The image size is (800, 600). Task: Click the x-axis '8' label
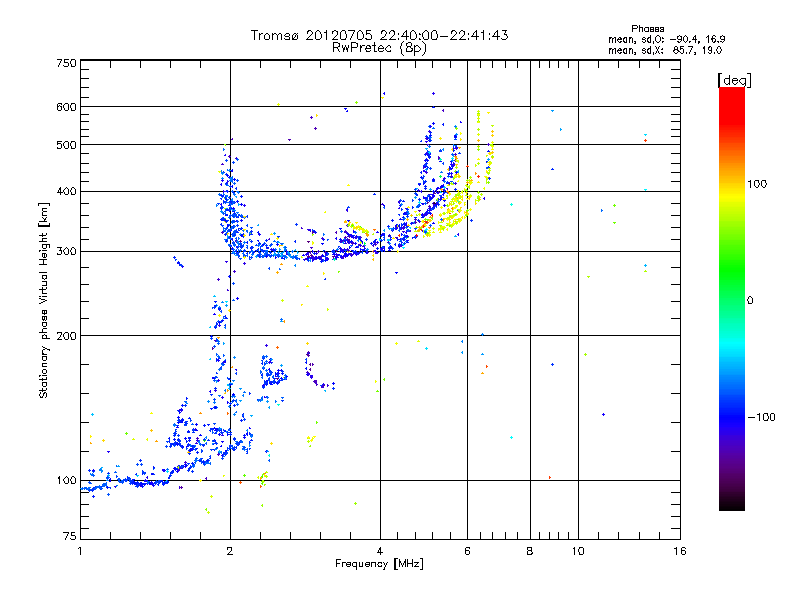530,551
